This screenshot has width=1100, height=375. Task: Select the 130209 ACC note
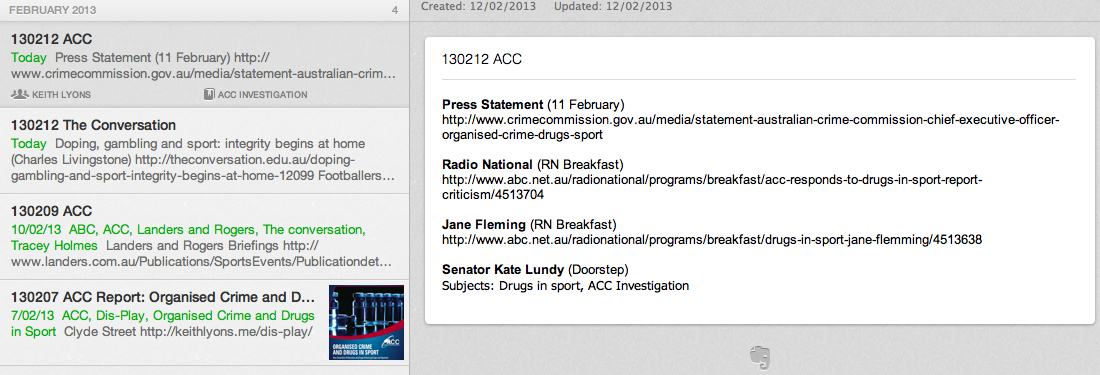pyautogui.click(x=204, y=237)
